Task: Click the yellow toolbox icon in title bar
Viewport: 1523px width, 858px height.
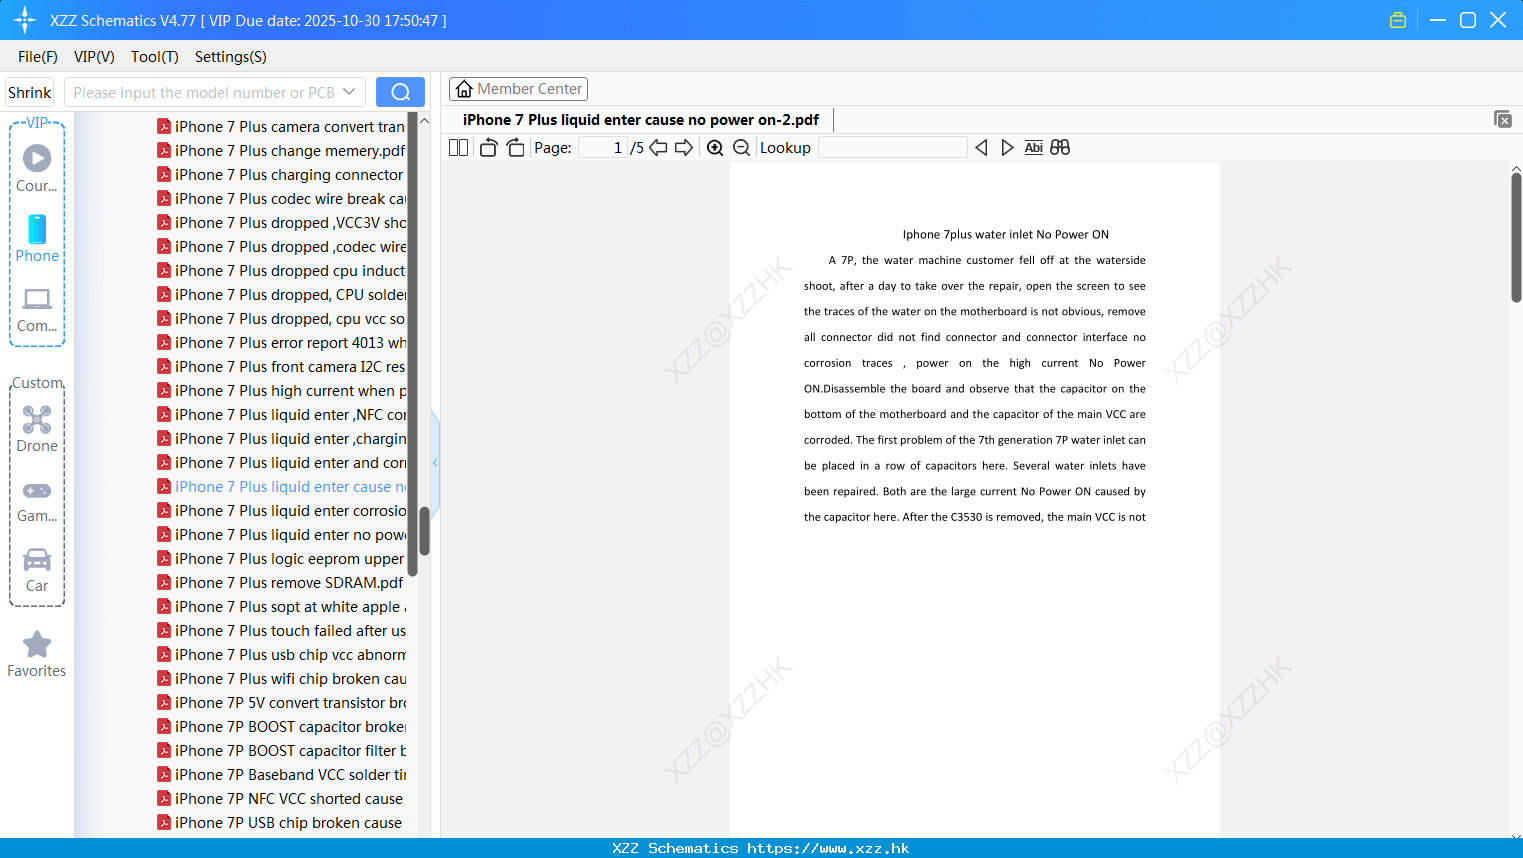Action: click(1398, 20)
